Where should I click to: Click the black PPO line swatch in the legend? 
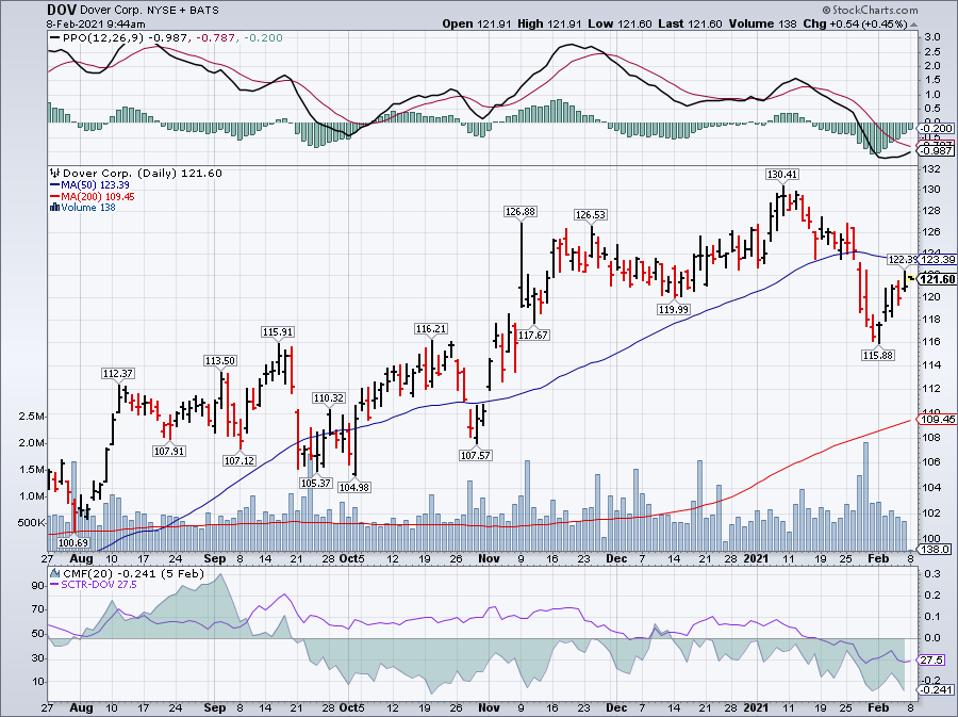(53, 38)
